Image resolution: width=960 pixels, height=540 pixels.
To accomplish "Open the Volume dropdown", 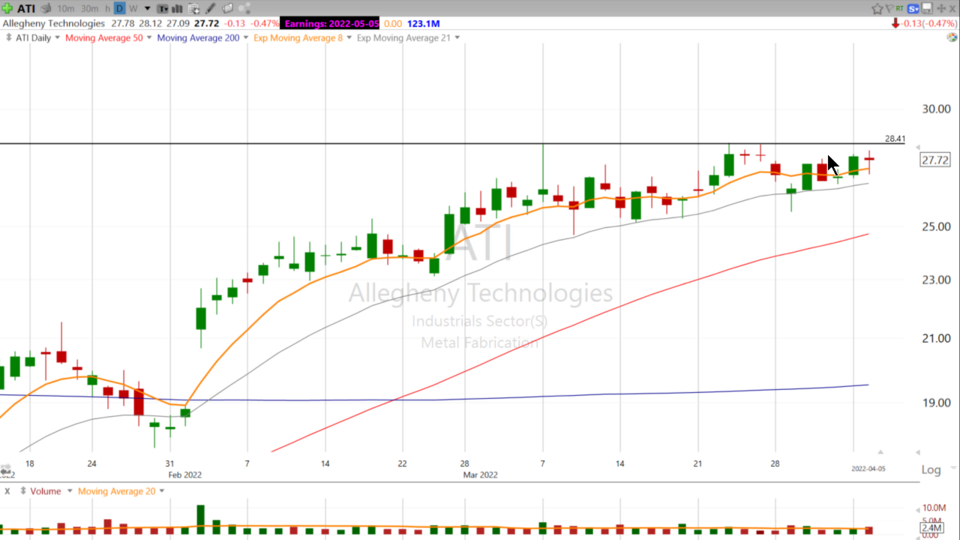I will pos(69,491).
